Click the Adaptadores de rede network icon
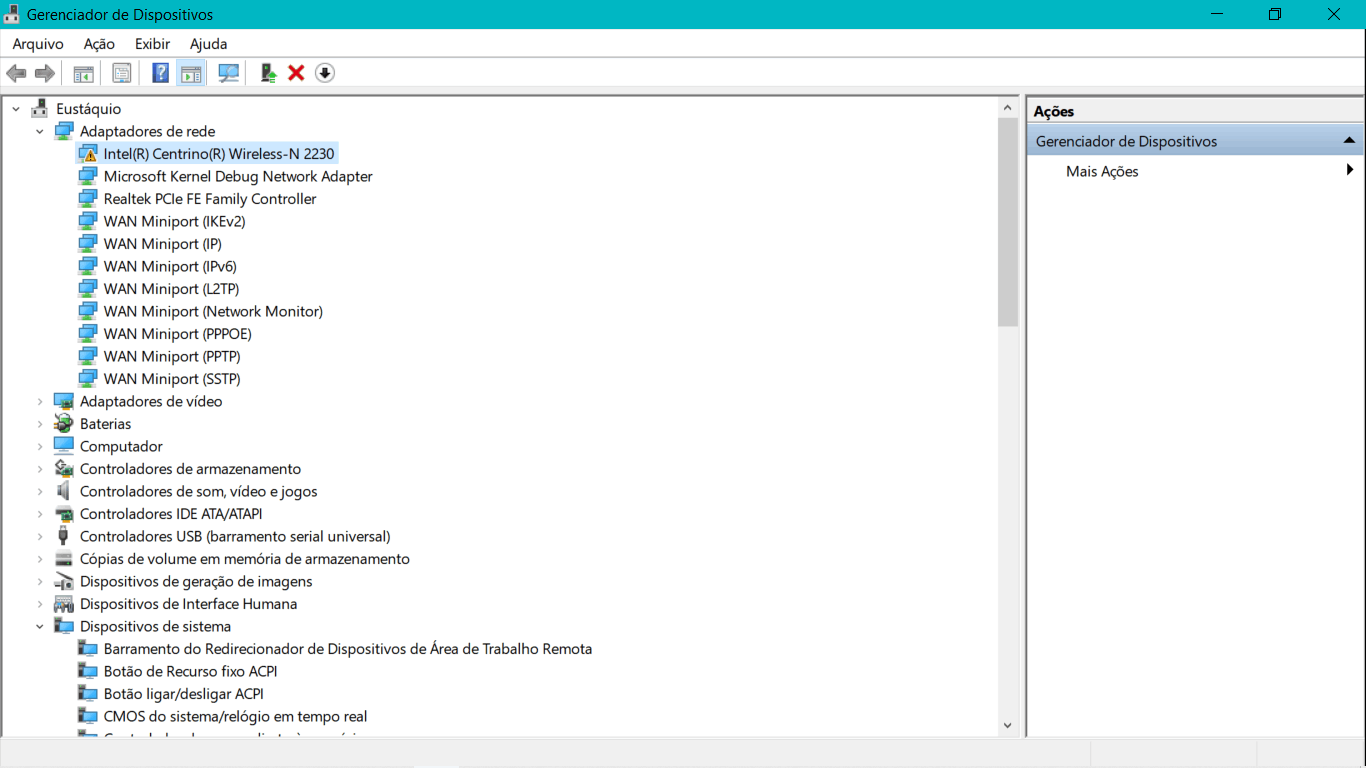 [64, 131]
